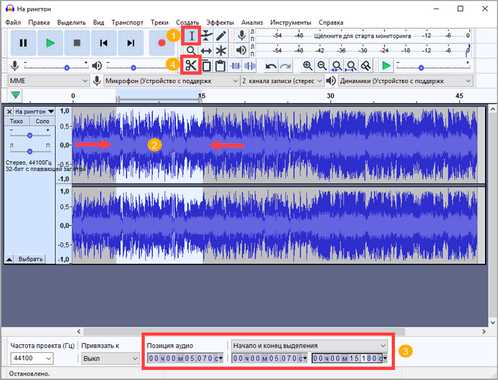The image size is (498, 380).
Task: Mute the track with Тихо button
Action: 16,121
